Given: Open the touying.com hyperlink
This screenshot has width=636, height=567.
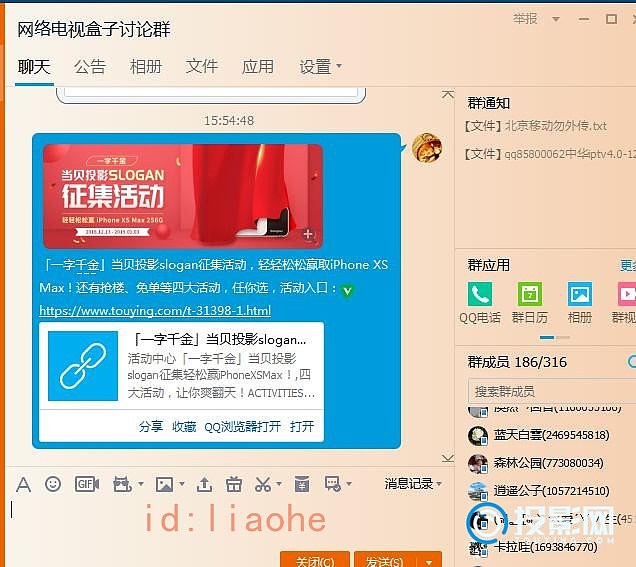Looking at the screenshot, I should [155, 311].
